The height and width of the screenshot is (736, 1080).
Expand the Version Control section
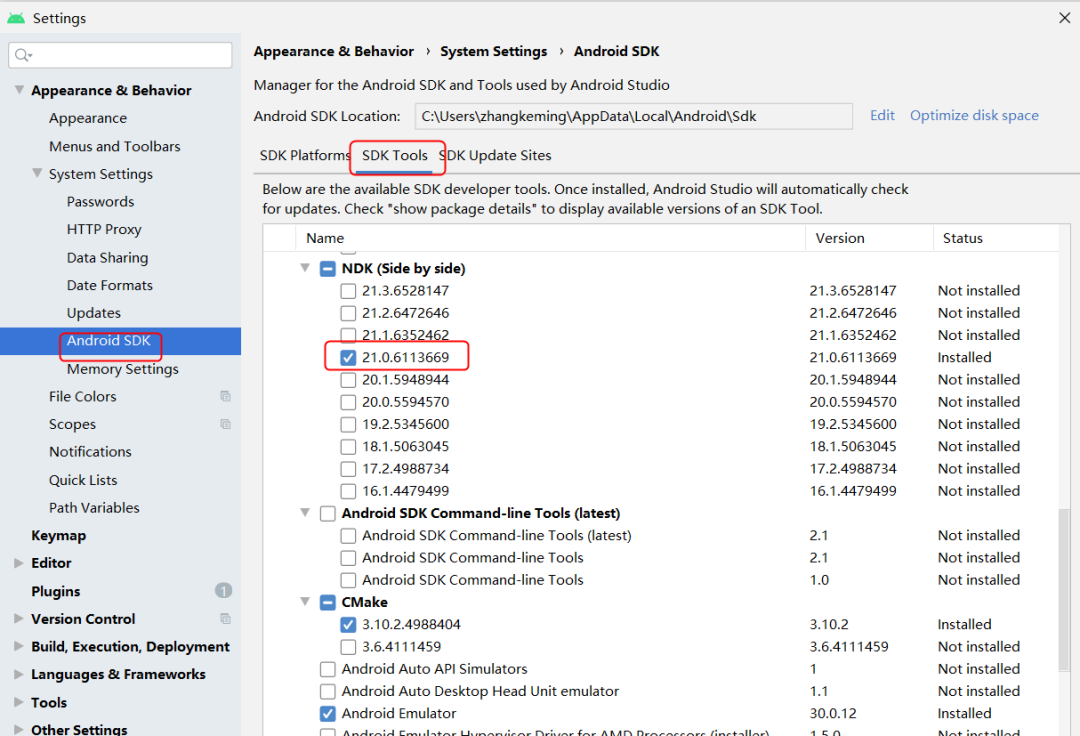click(x=19, y=619)
